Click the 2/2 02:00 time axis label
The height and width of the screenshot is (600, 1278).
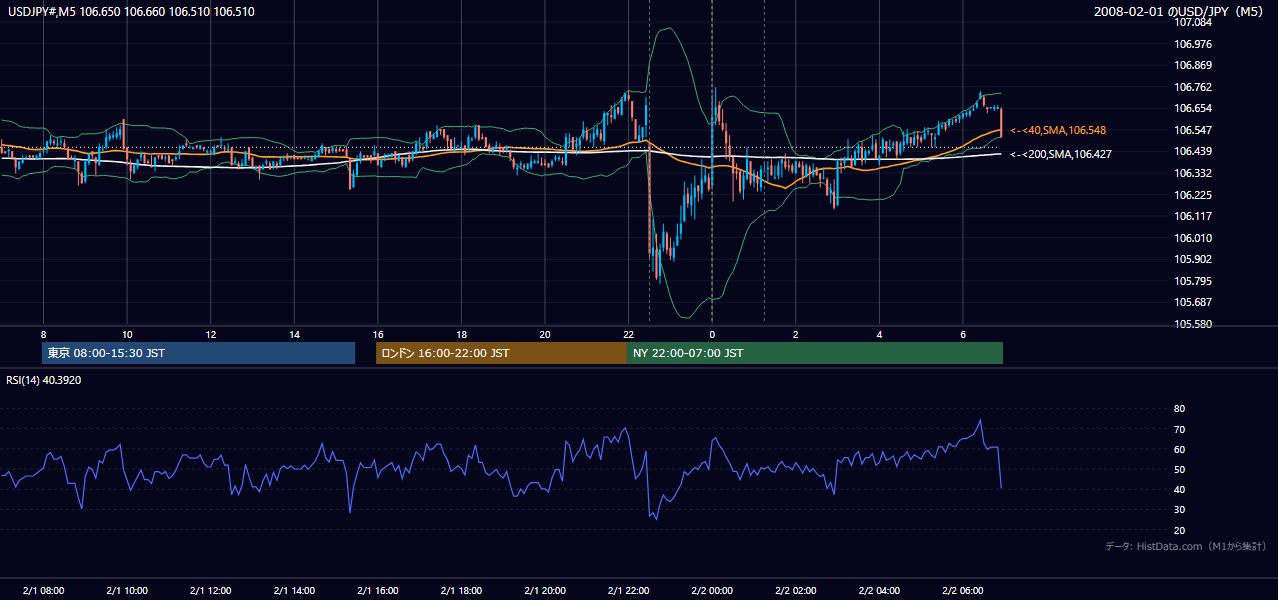796,590
